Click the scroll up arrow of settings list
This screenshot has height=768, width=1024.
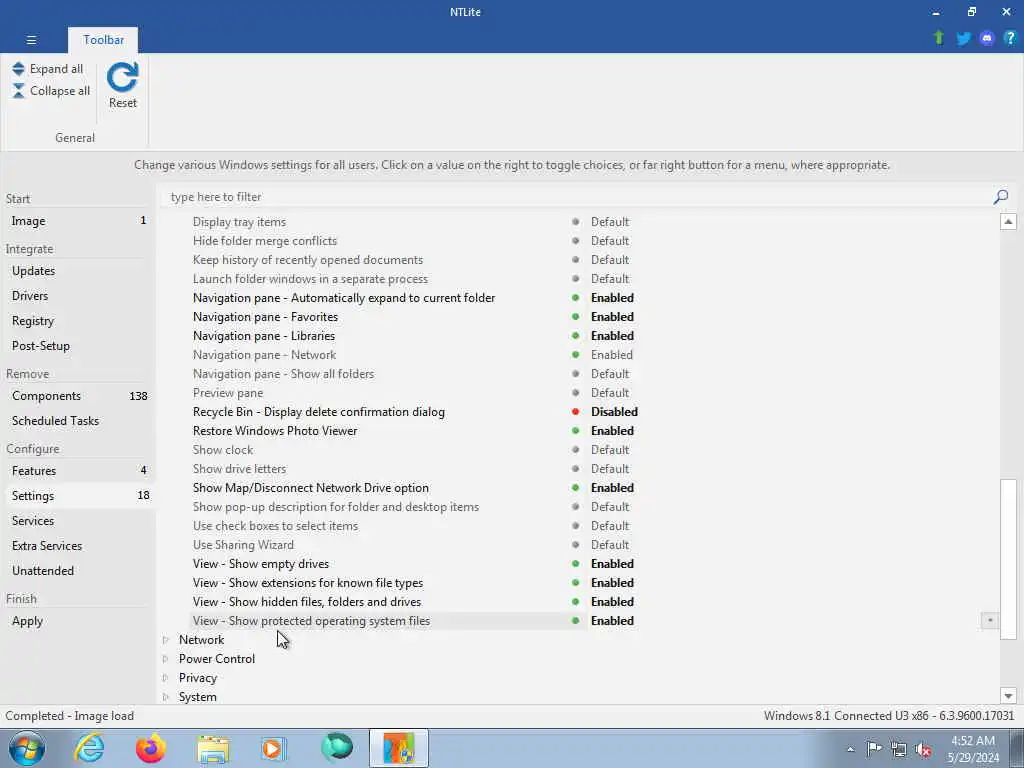point(1008,221)
